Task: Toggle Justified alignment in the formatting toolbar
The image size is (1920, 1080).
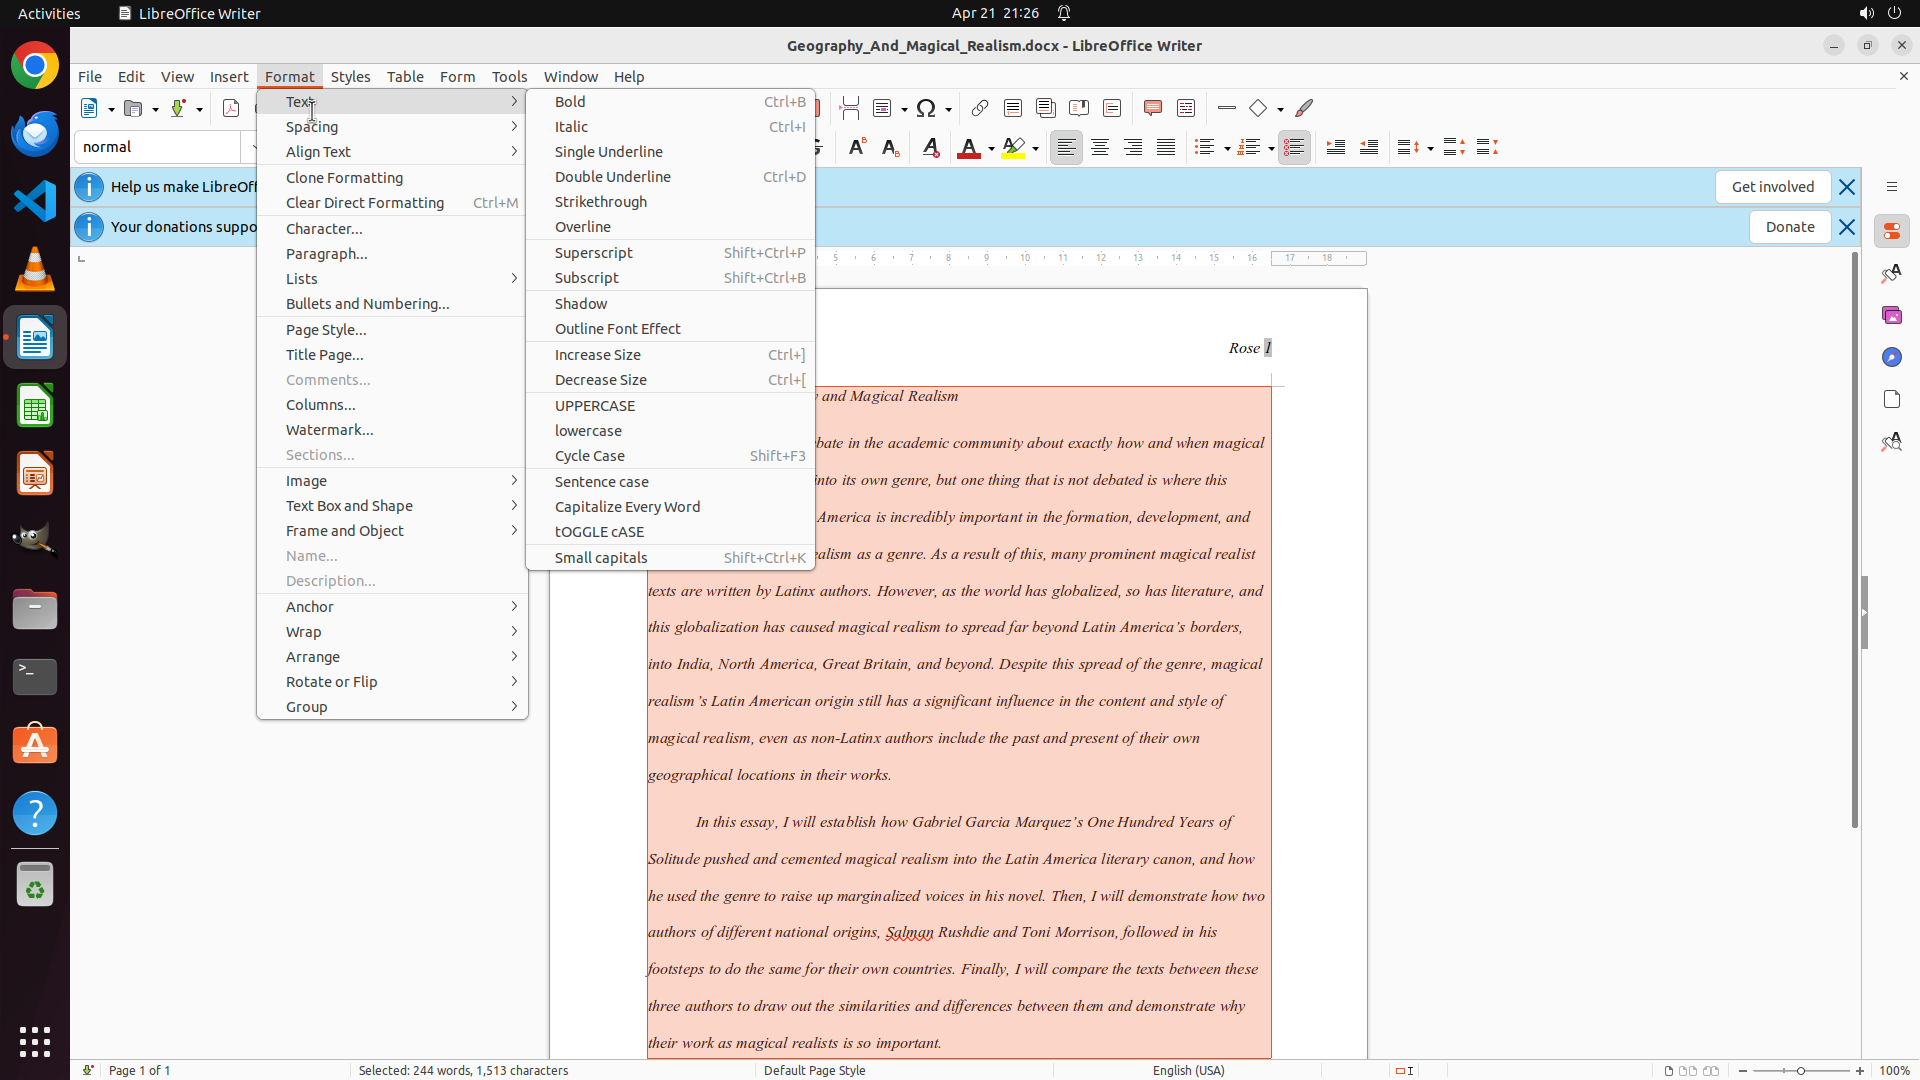Action: [x=1165, y=147]
